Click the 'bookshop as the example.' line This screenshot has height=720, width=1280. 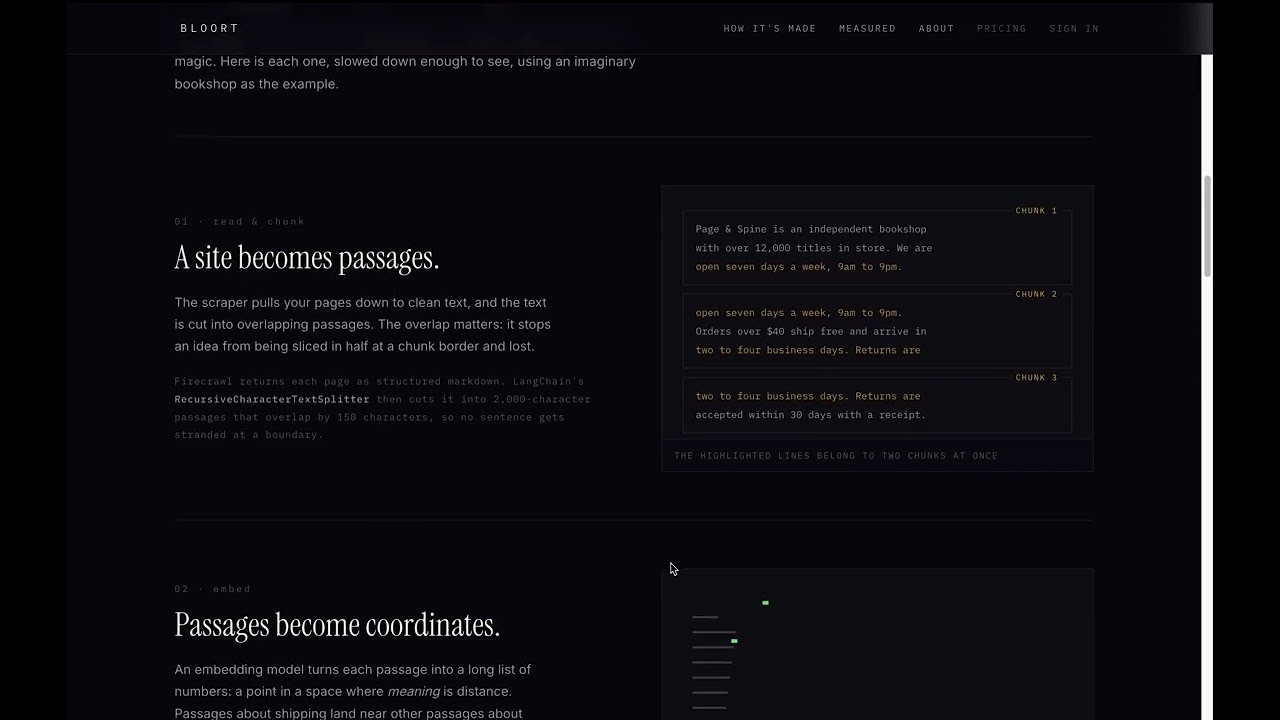pos(256,84)
